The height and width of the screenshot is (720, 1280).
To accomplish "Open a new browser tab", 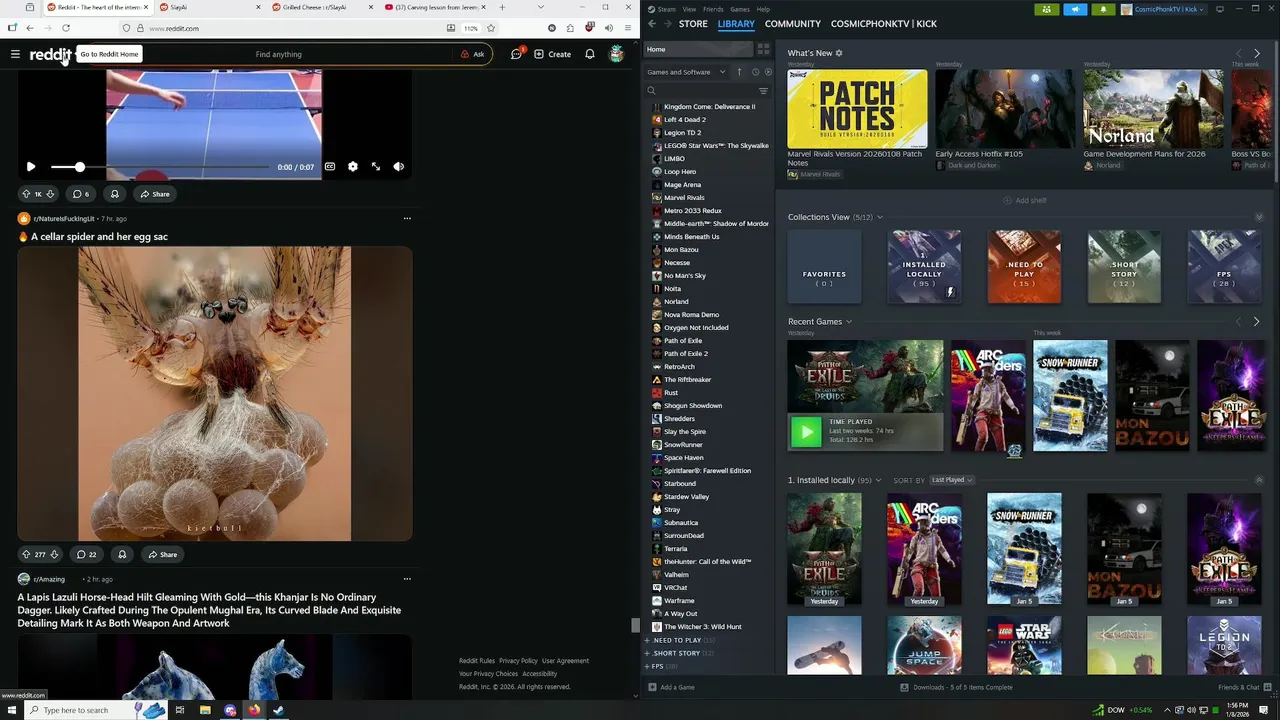I will pyautogui.click(x=502, y=7).
